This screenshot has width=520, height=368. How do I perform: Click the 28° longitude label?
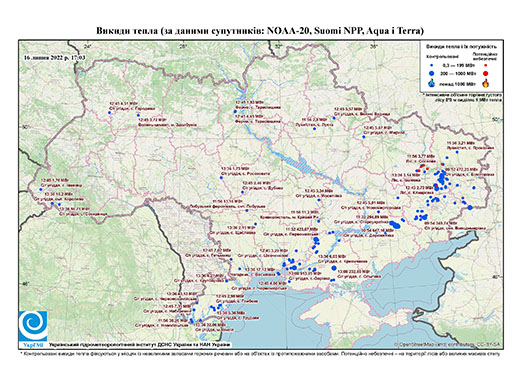click(183, 46)
